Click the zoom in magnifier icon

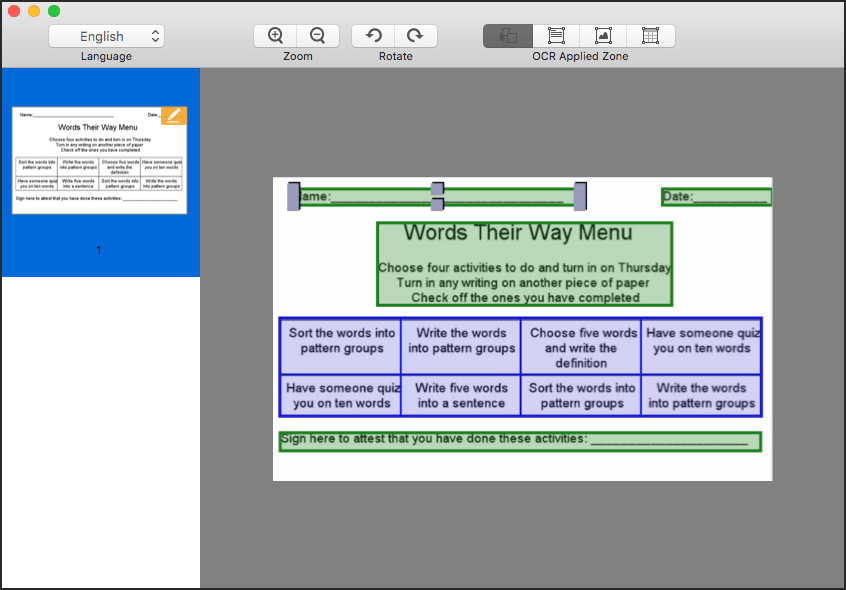[274, 34]
